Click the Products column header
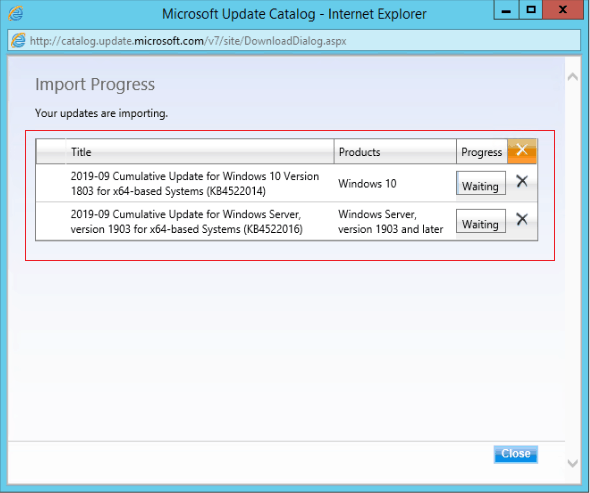 tap(395, 152)
